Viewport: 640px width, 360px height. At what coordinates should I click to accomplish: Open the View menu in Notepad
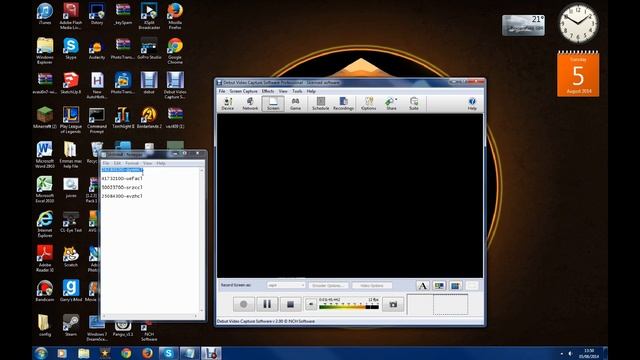(147, 163)
